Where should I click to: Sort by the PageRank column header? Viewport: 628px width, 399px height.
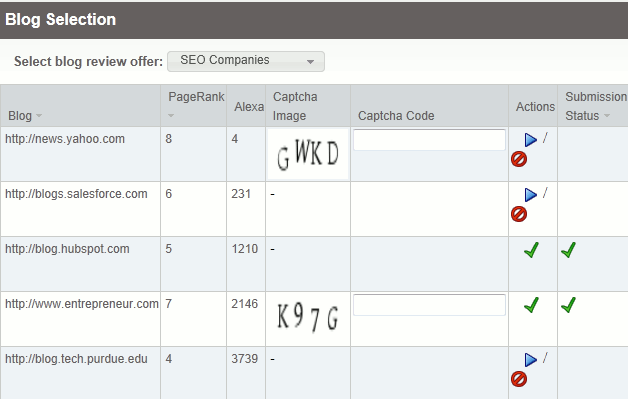click(196, 97)
